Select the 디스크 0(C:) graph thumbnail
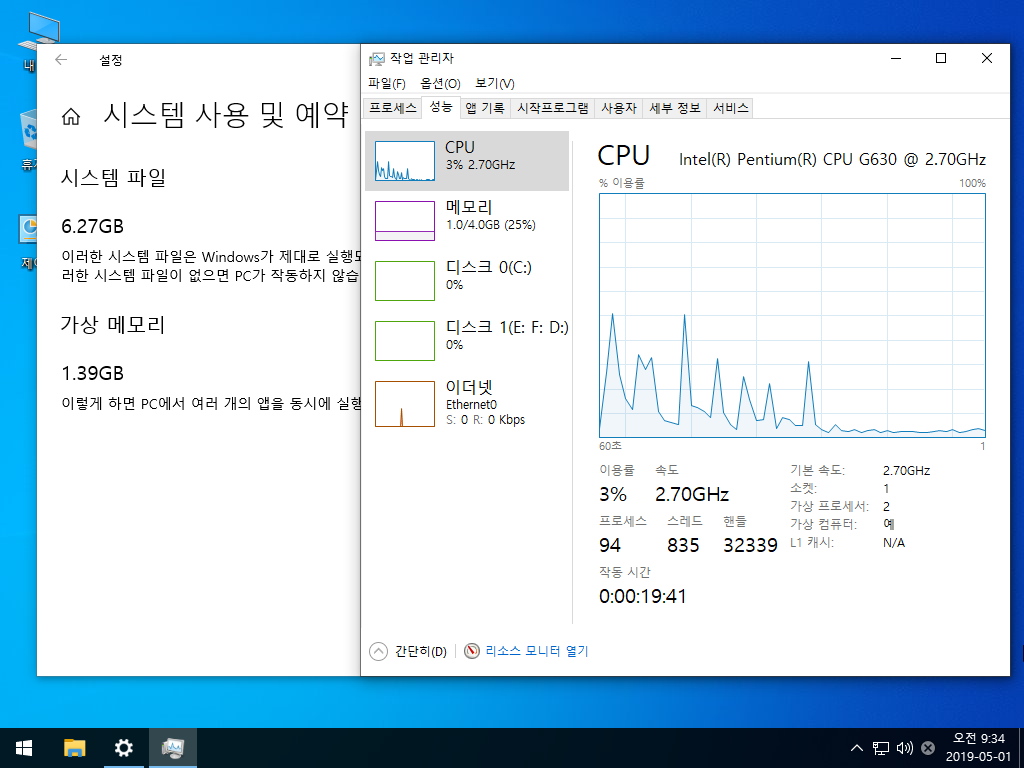Viewport: 1024px width, 768px height. pyautogui.click(x=404, y=281)
